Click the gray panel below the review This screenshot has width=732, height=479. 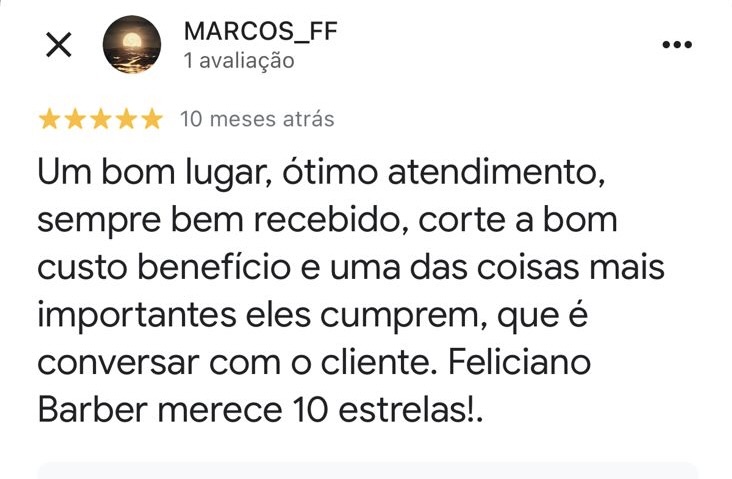point(367,471)
